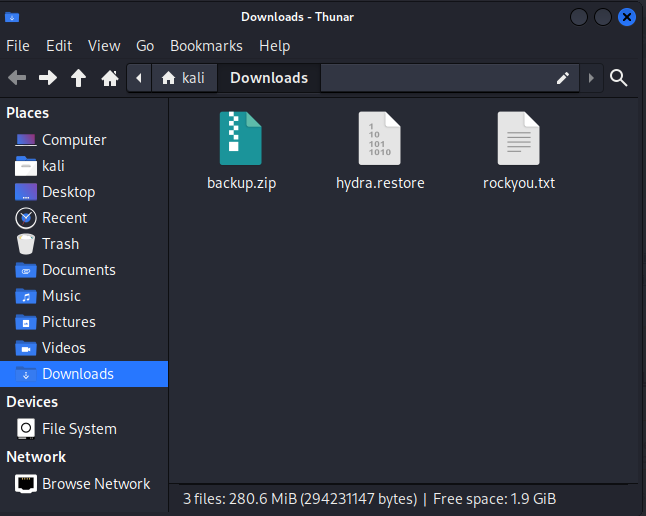Open the Music label in sidebar
Viewport: 646px width, 516px height.
click(61, 296)
